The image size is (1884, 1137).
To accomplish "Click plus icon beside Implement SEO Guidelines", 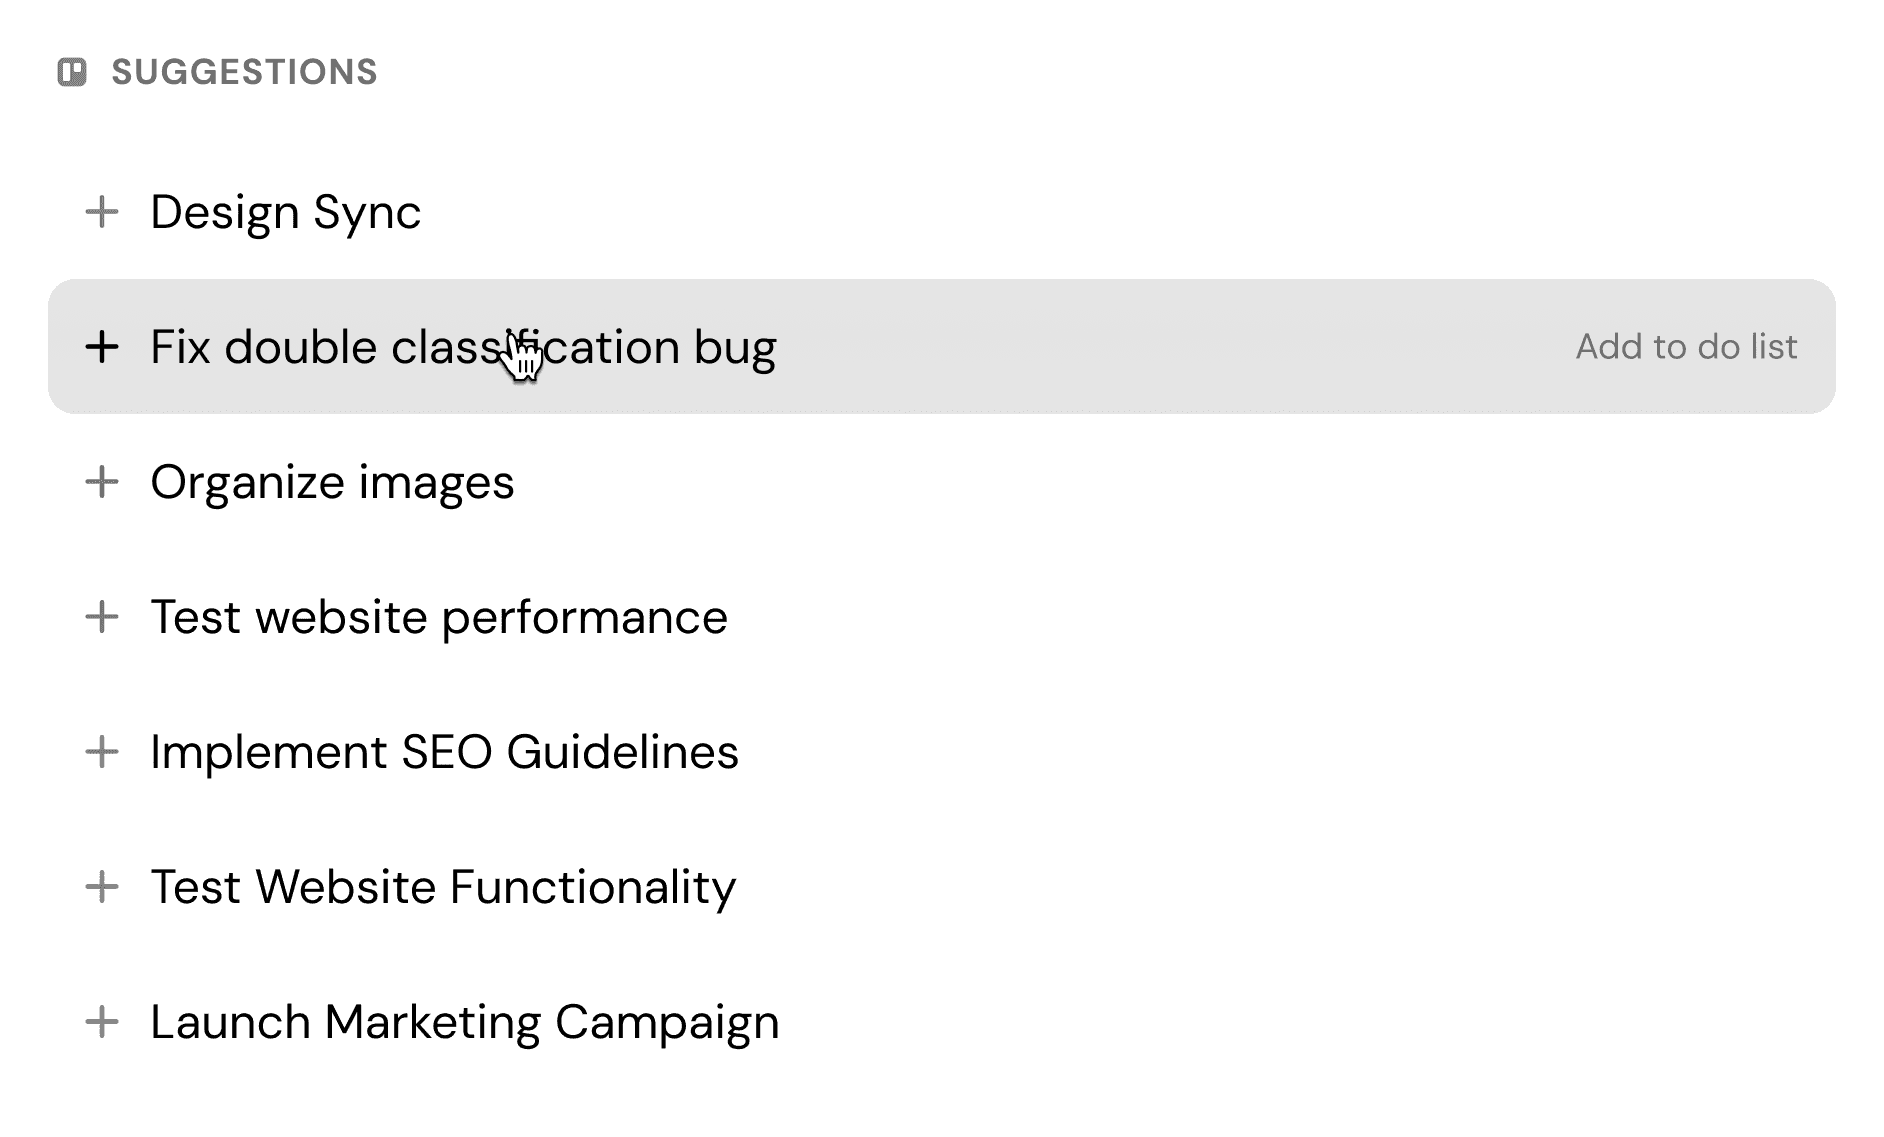I will 102,752.
